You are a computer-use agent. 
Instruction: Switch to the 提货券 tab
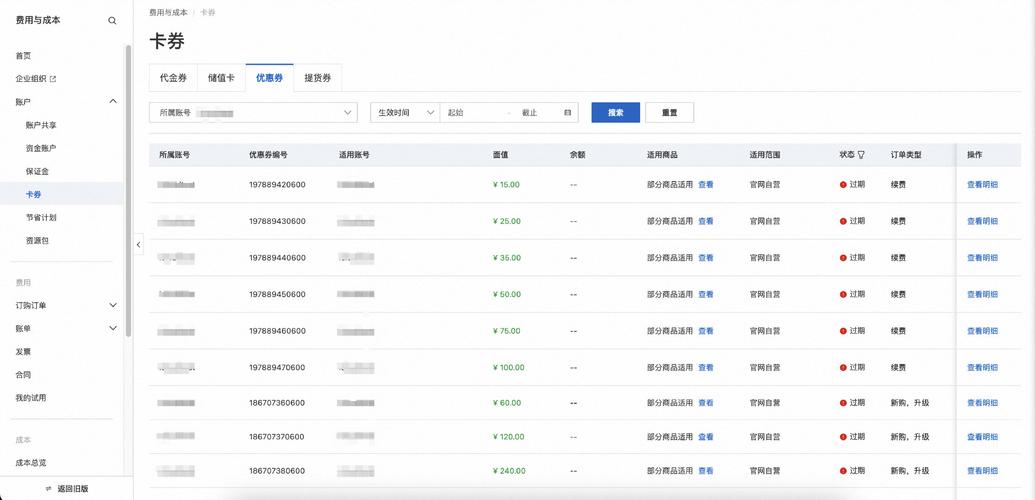point(318,78)
